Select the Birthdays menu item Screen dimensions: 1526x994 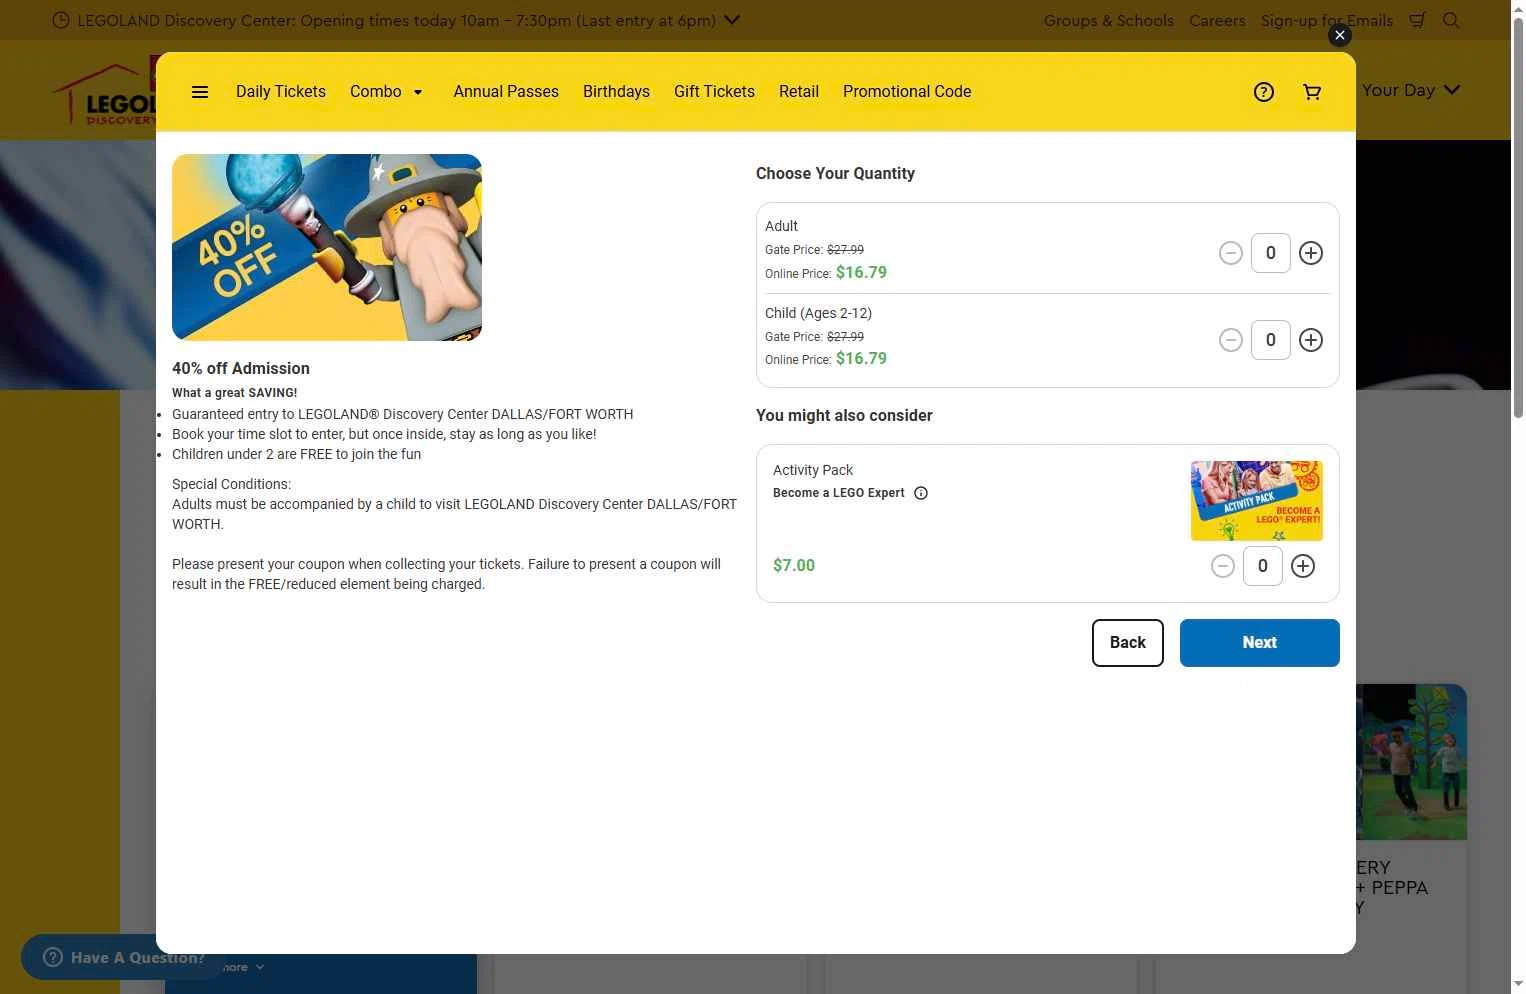[616, 92]
